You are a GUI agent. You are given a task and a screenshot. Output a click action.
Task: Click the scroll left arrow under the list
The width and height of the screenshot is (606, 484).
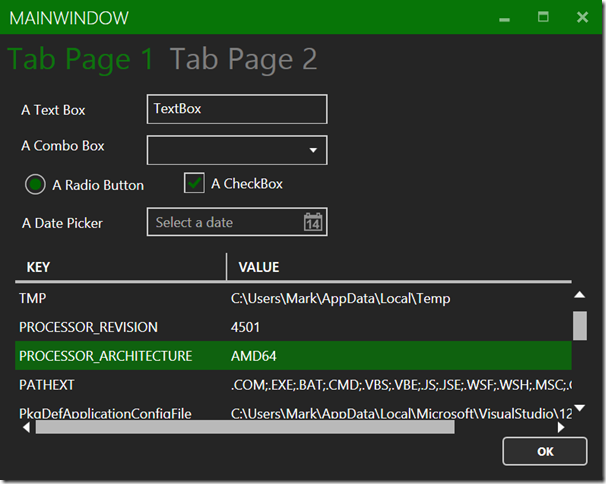(x=25, y=427)
